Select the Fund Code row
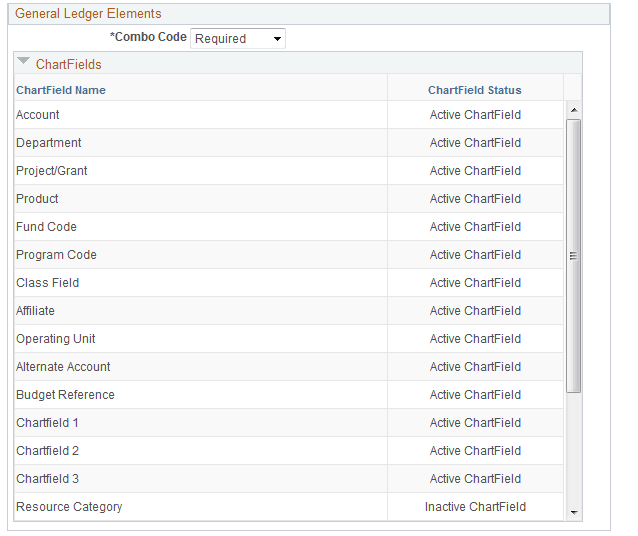Screen dimensions: 638x536 coord(289,227)
